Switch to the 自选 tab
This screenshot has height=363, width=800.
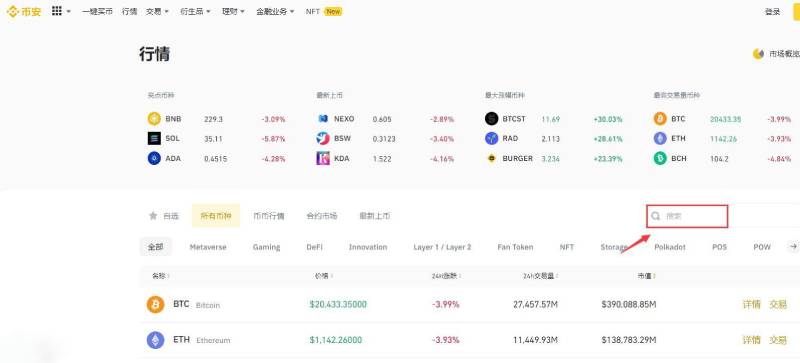click(164, 216)
